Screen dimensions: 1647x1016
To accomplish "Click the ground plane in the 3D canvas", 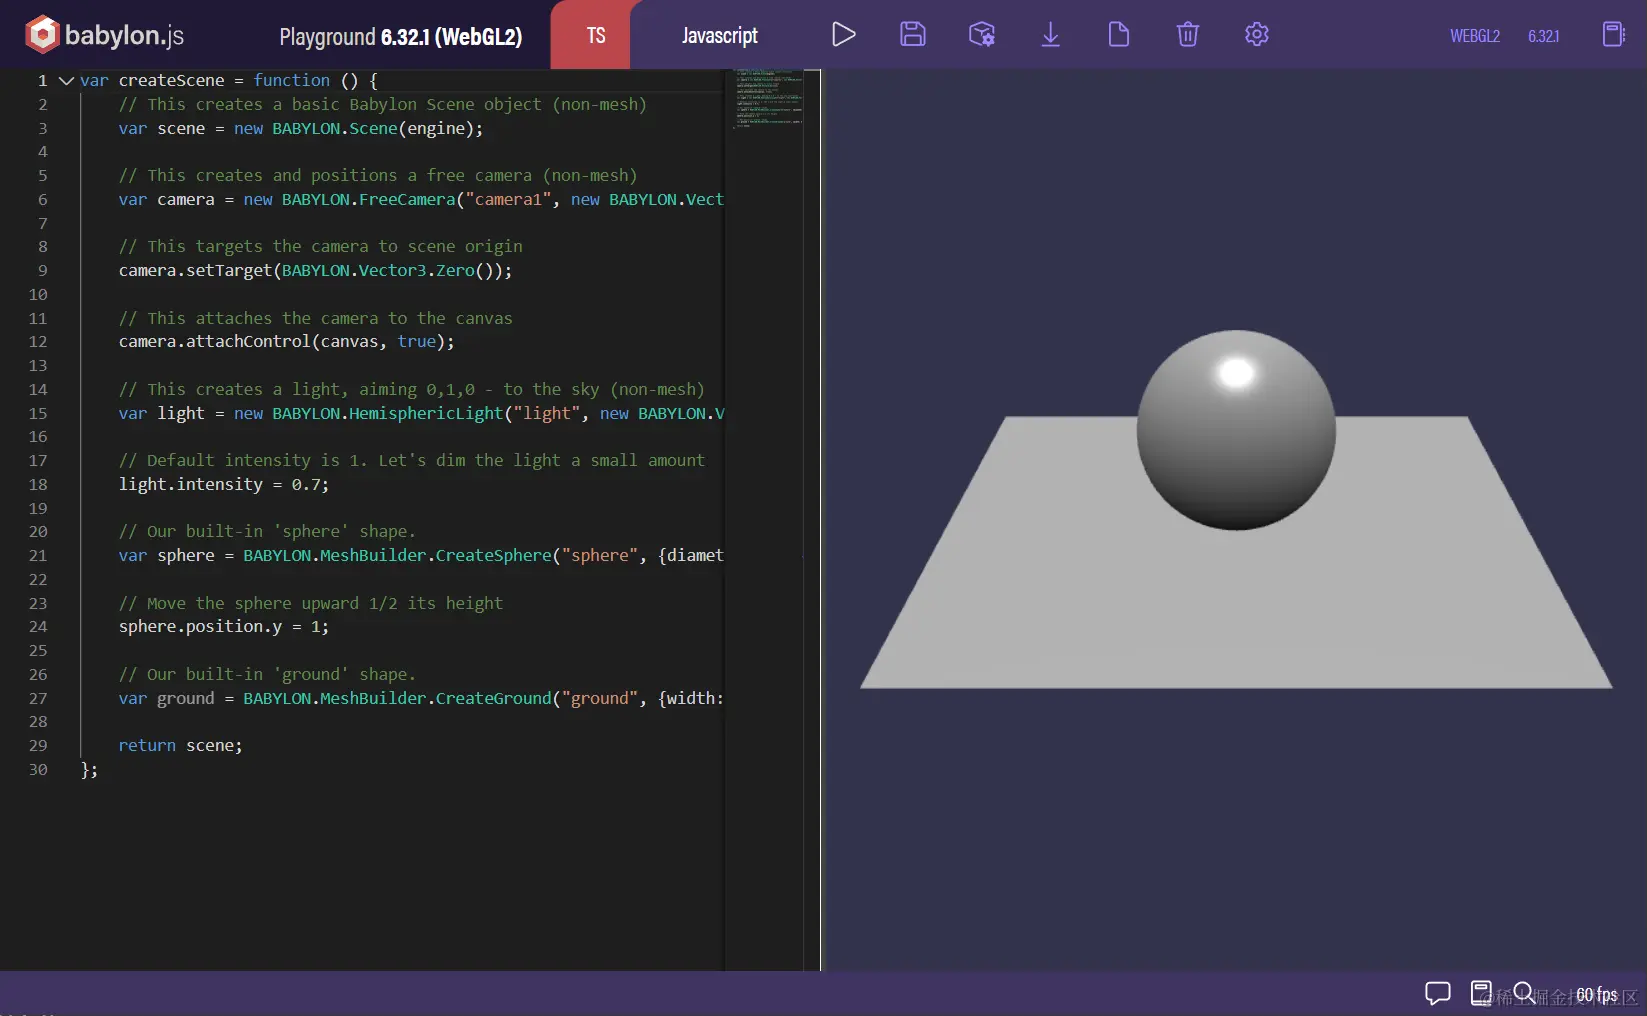I will tap(1236, 610).
